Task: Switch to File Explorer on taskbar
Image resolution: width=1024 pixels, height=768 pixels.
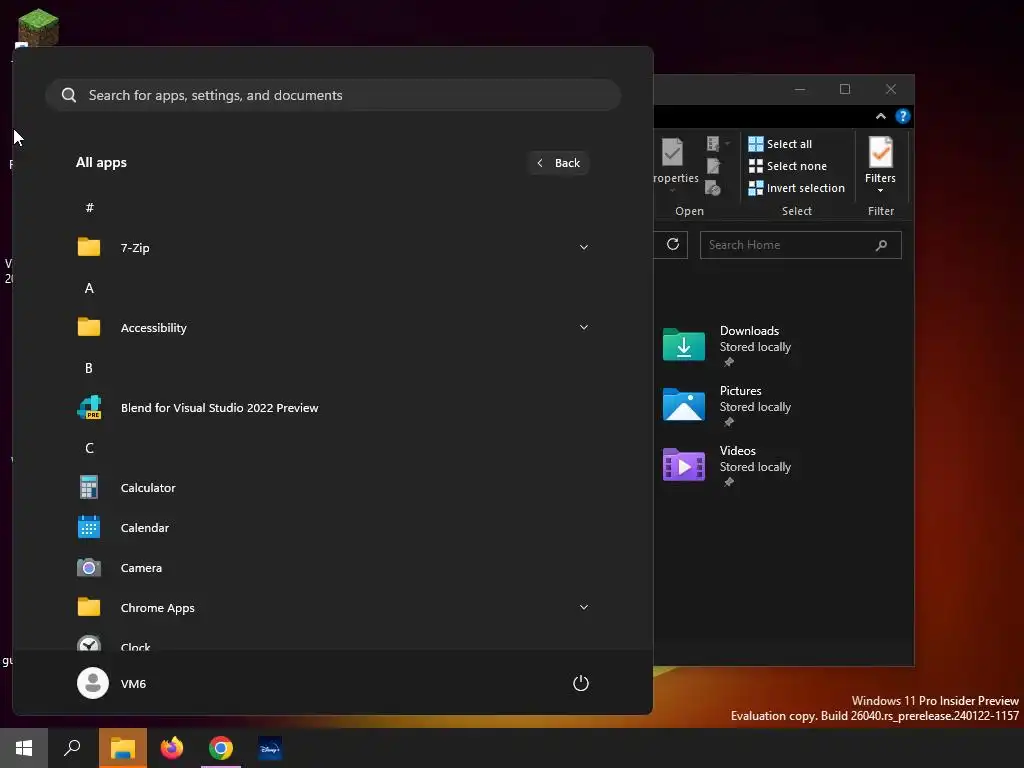Action: (x=123, y=748)
